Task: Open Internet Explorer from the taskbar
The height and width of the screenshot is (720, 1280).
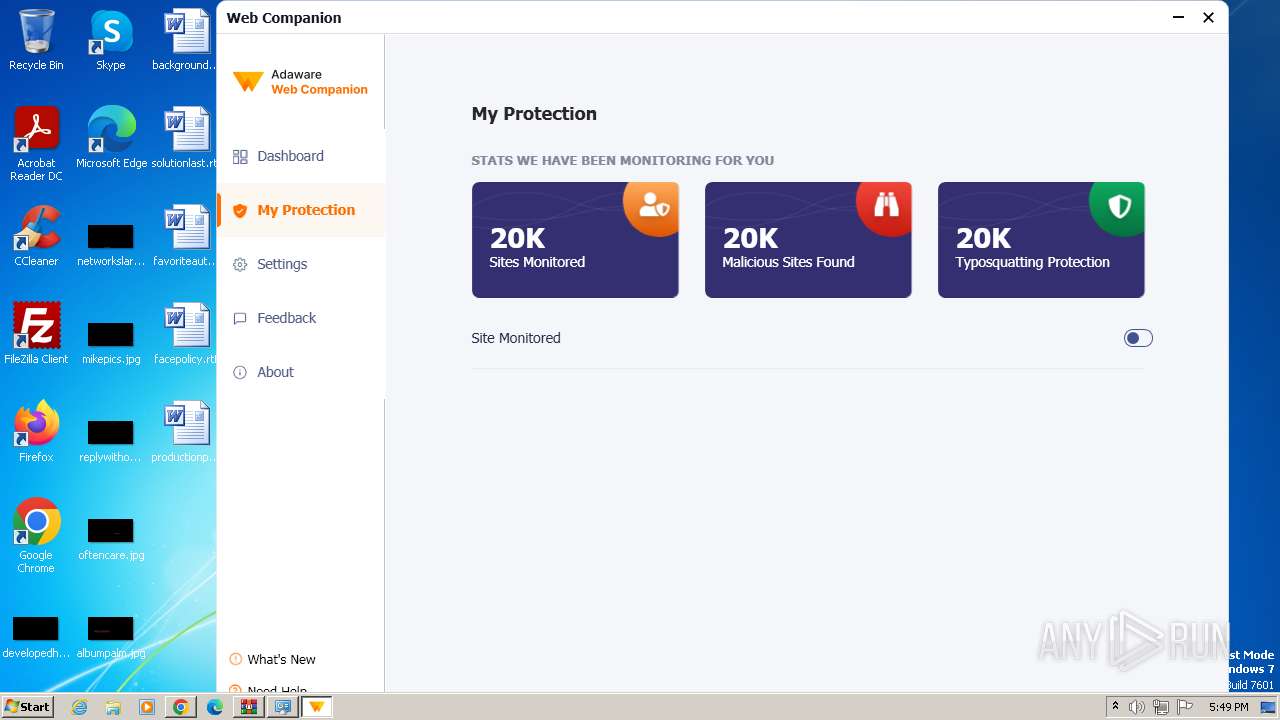Action: (x=79, y=707)
